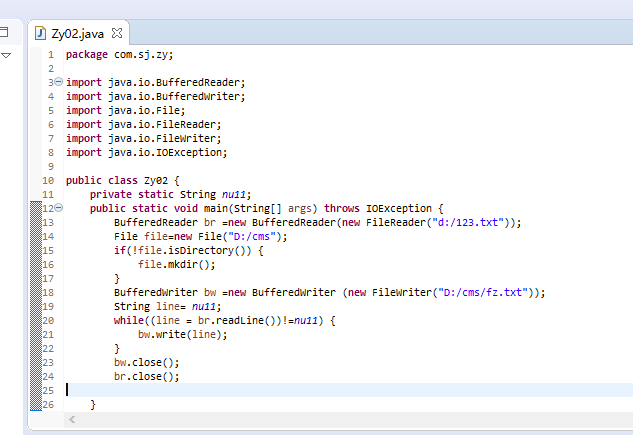The height and width of the screenshot is (435, 633).
Task: Click 'br.readLine()' in while statement
Action: click(237, 320)
